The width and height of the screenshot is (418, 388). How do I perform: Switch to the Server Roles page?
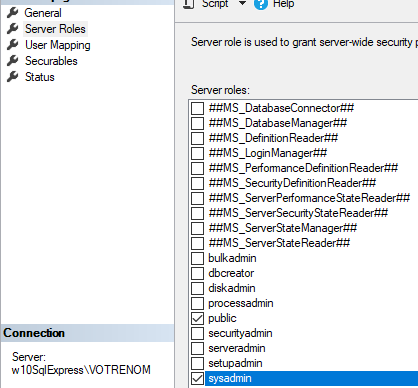point(55,29)
